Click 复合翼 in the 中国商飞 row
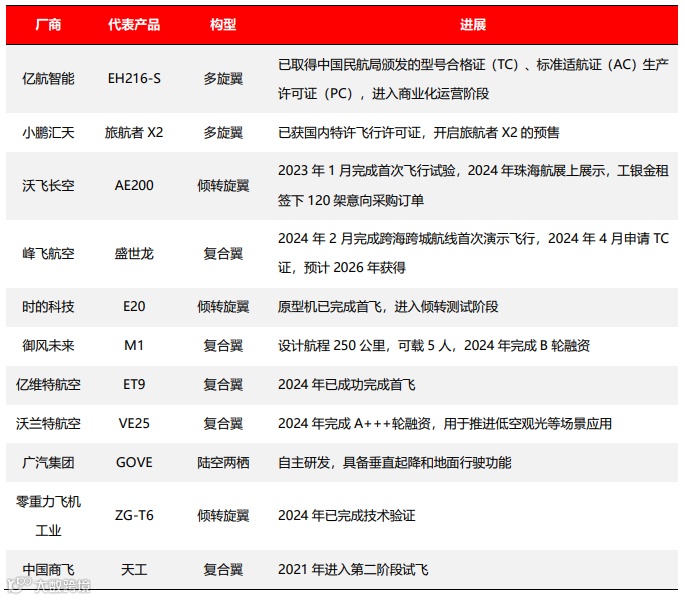Screen dimensions: 685x600 223,570
